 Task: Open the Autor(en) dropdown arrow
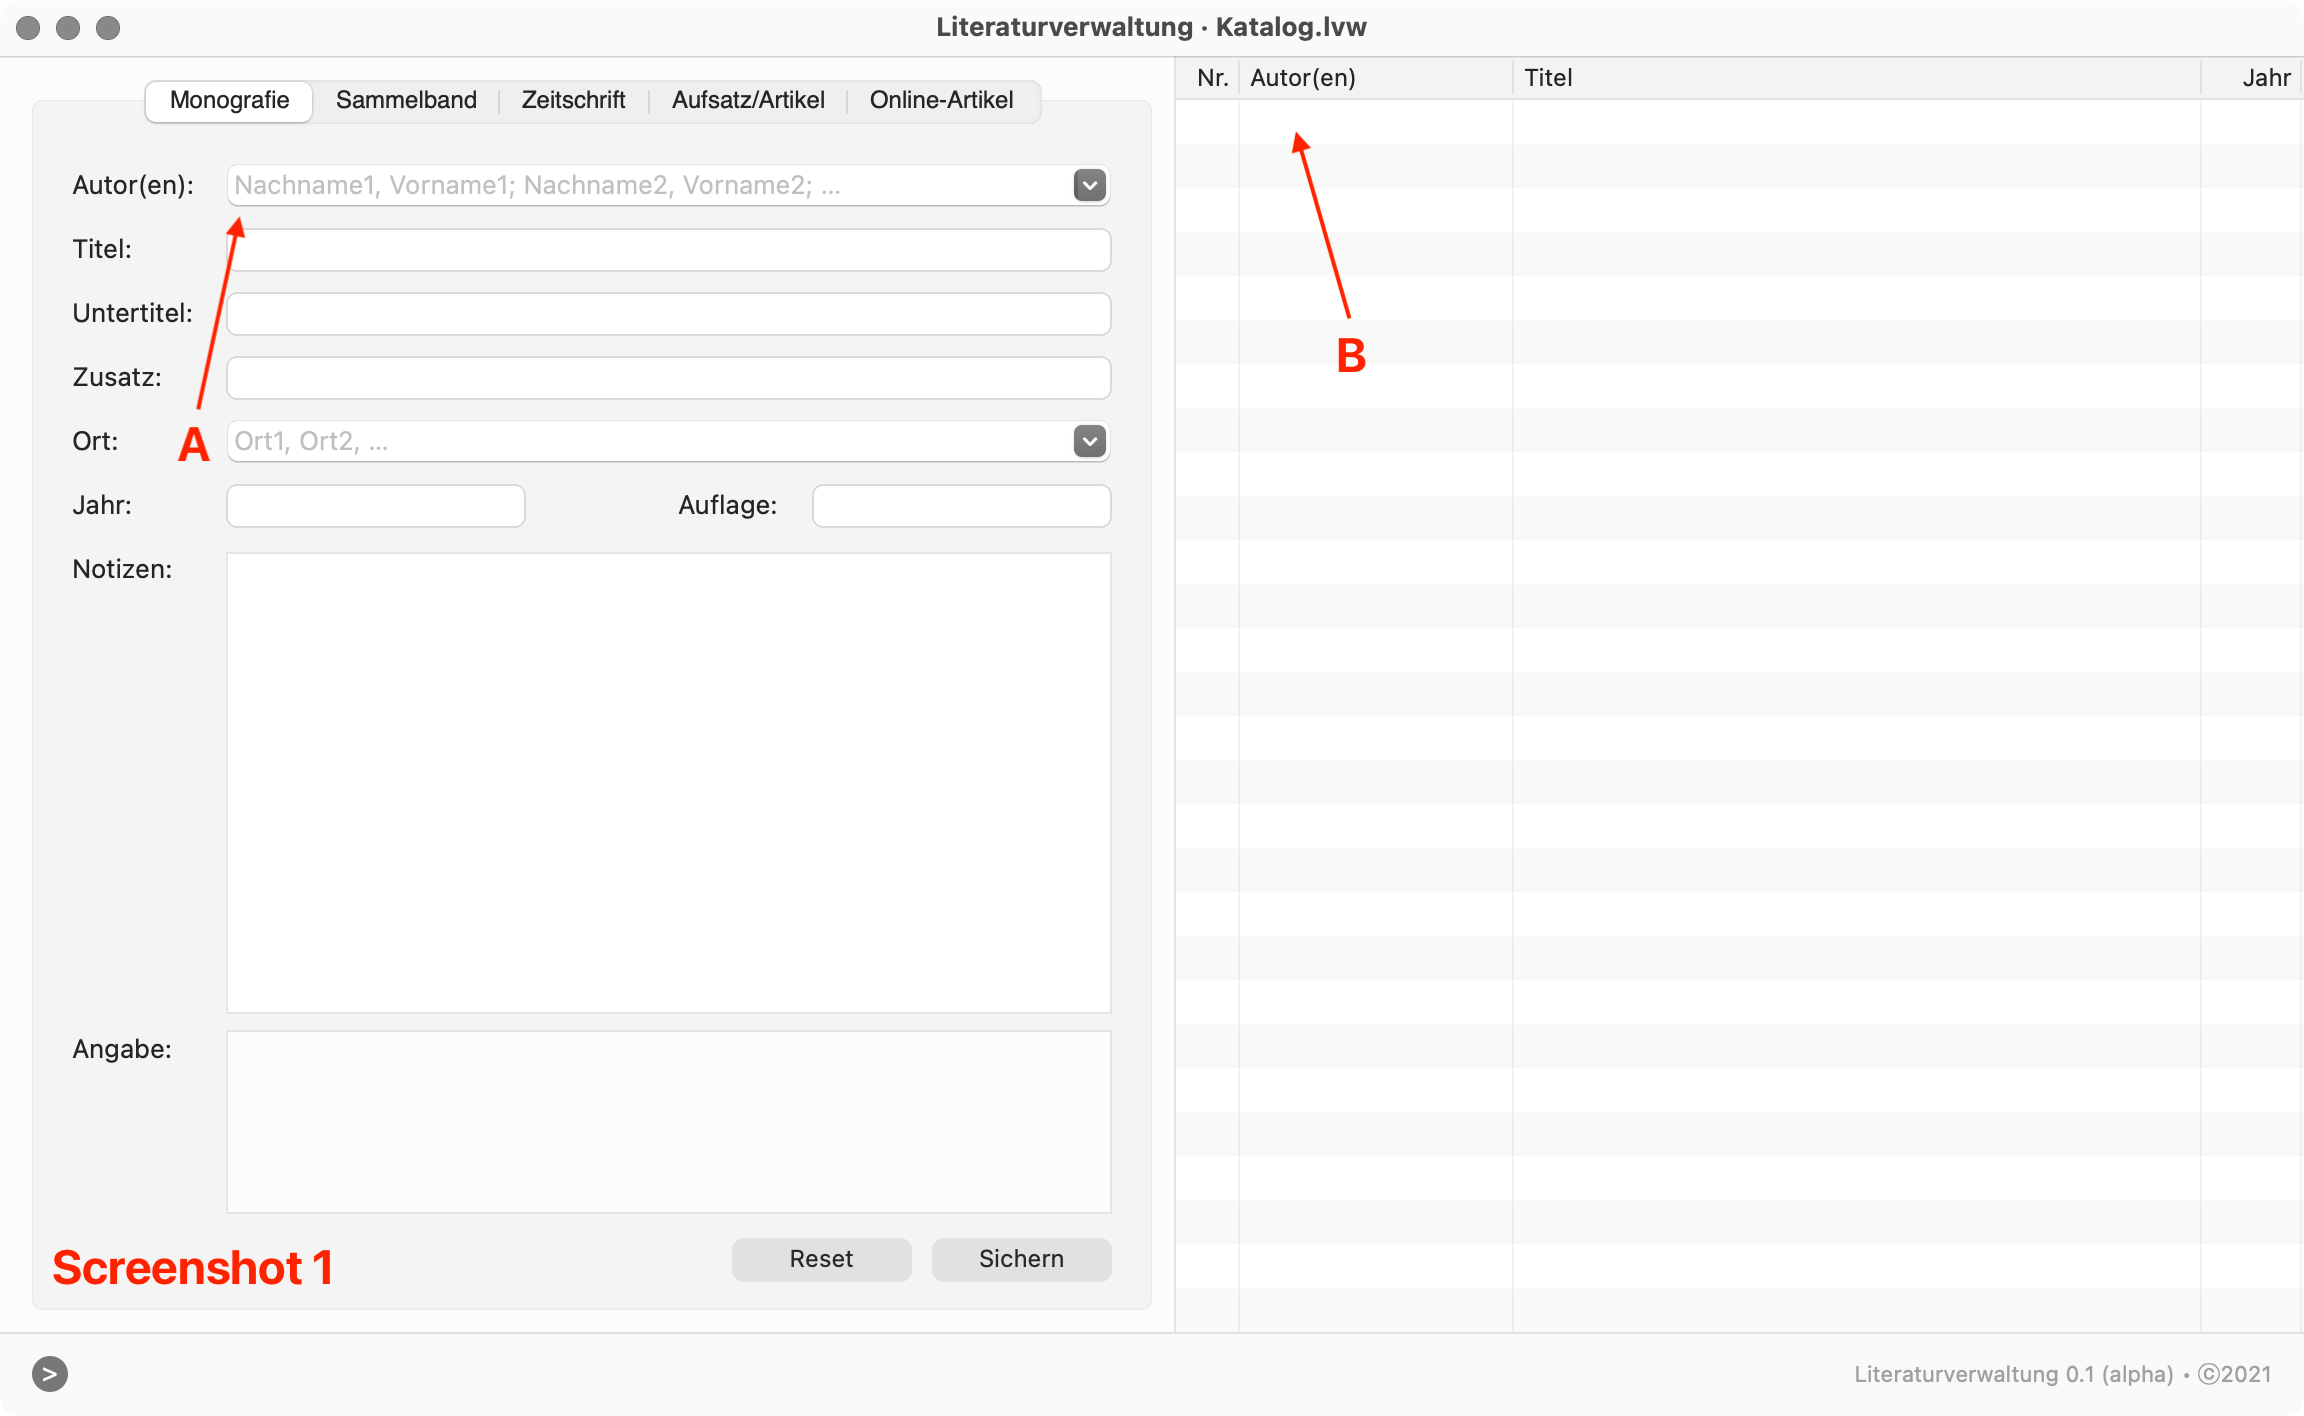point(1089,185)
